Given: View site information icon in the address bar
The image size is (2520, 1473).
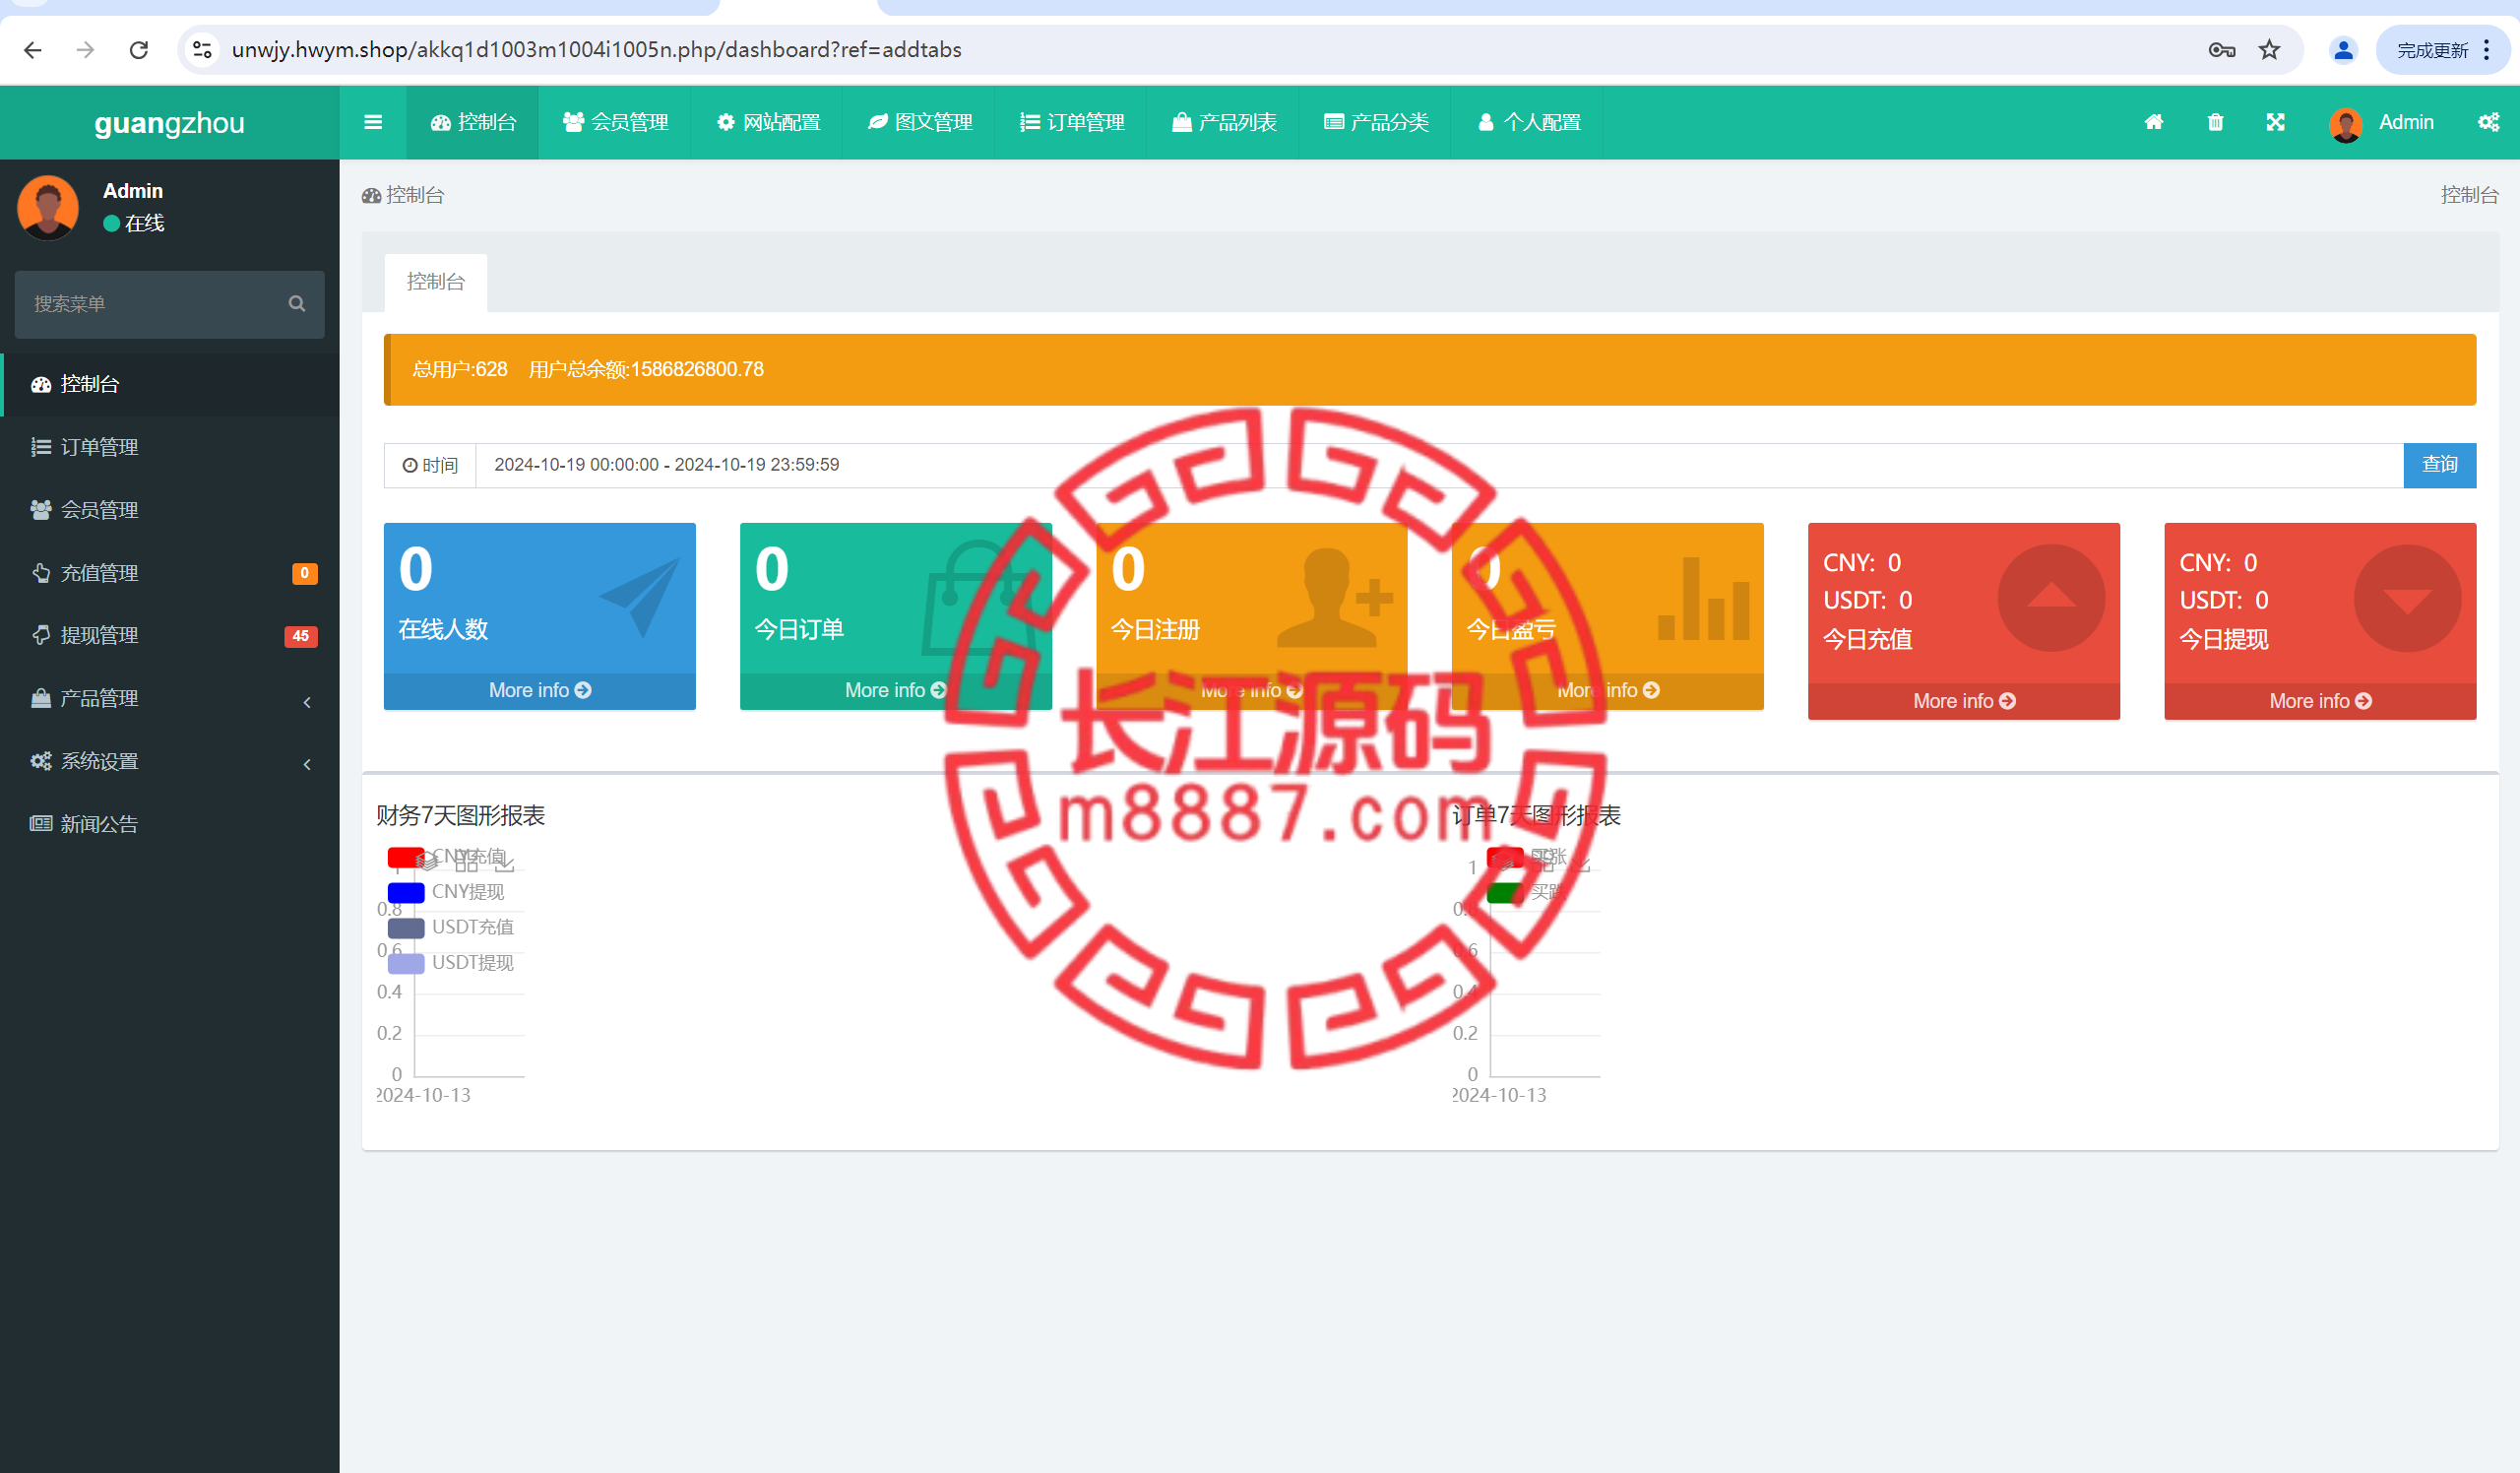Looking at the screenshot, I should [x=203, y=50].
